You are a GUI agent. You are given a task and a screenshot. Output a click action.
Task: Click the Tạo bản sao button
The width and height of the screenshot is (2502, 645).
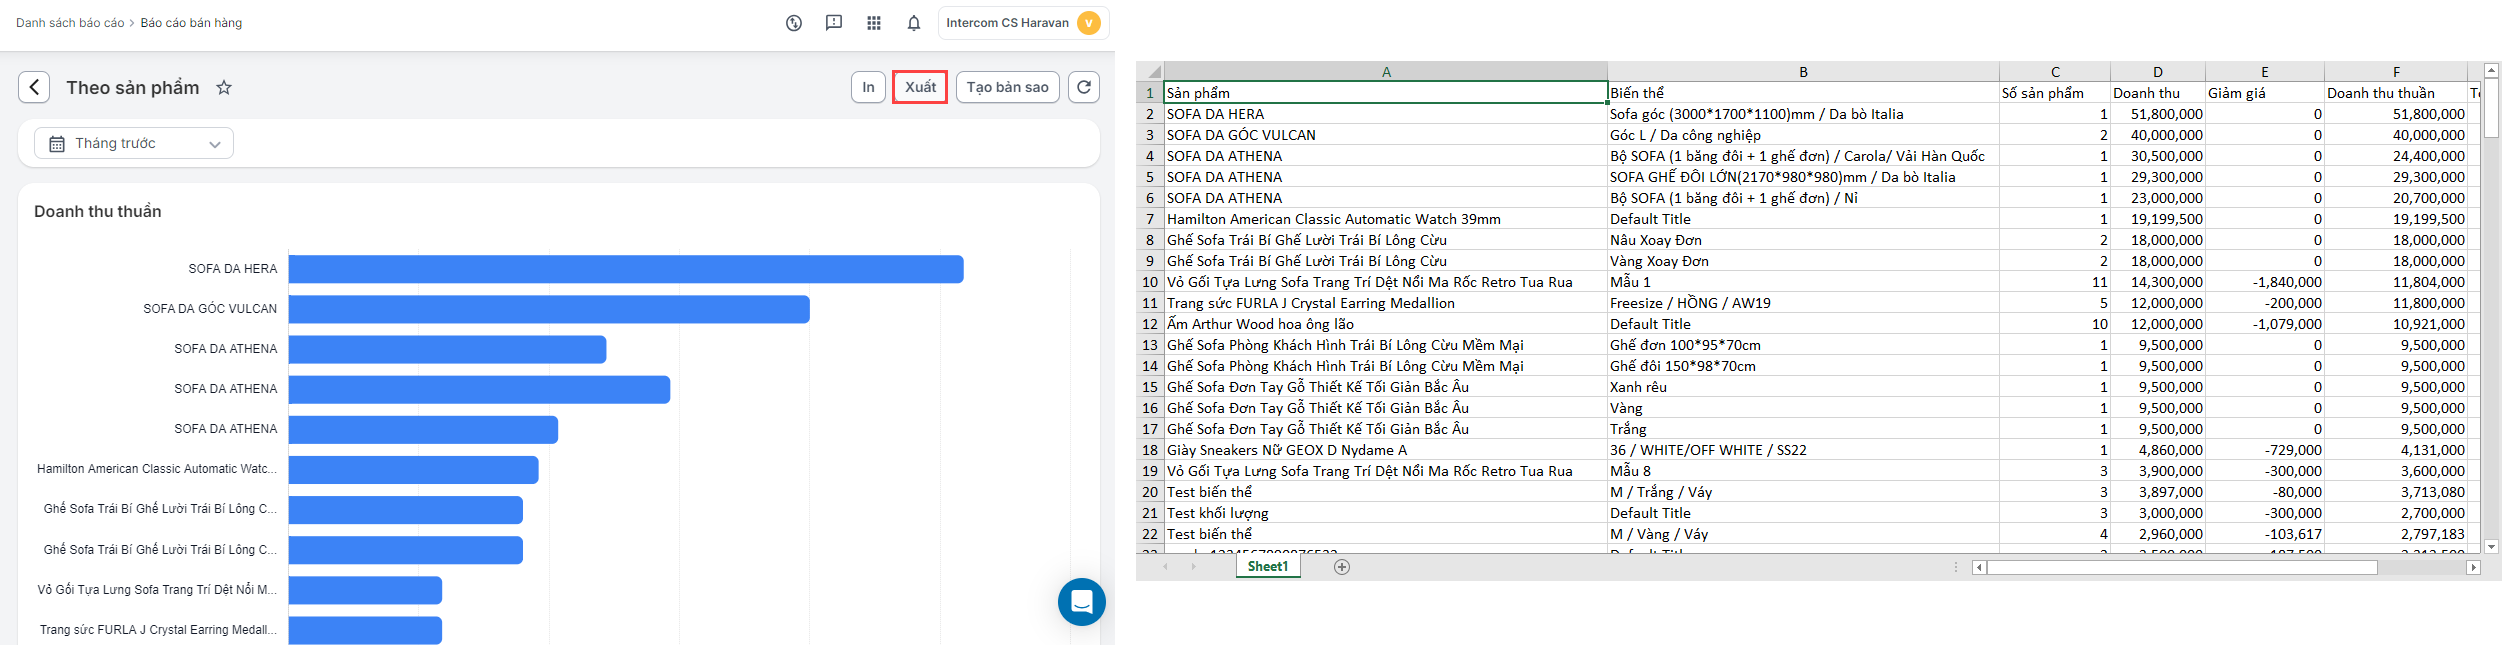[x=1006, y=87]
